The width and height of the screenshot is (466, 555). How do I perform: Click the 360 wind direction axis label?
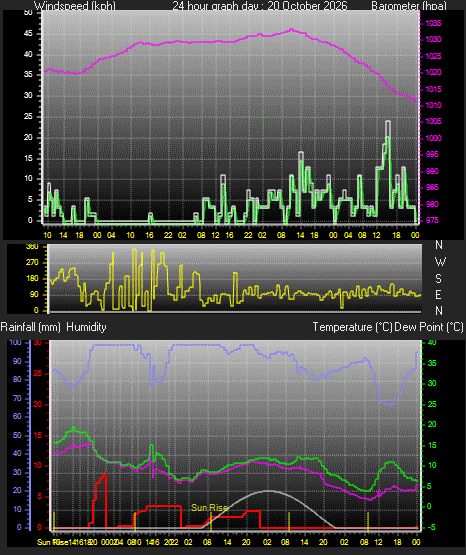32,247
